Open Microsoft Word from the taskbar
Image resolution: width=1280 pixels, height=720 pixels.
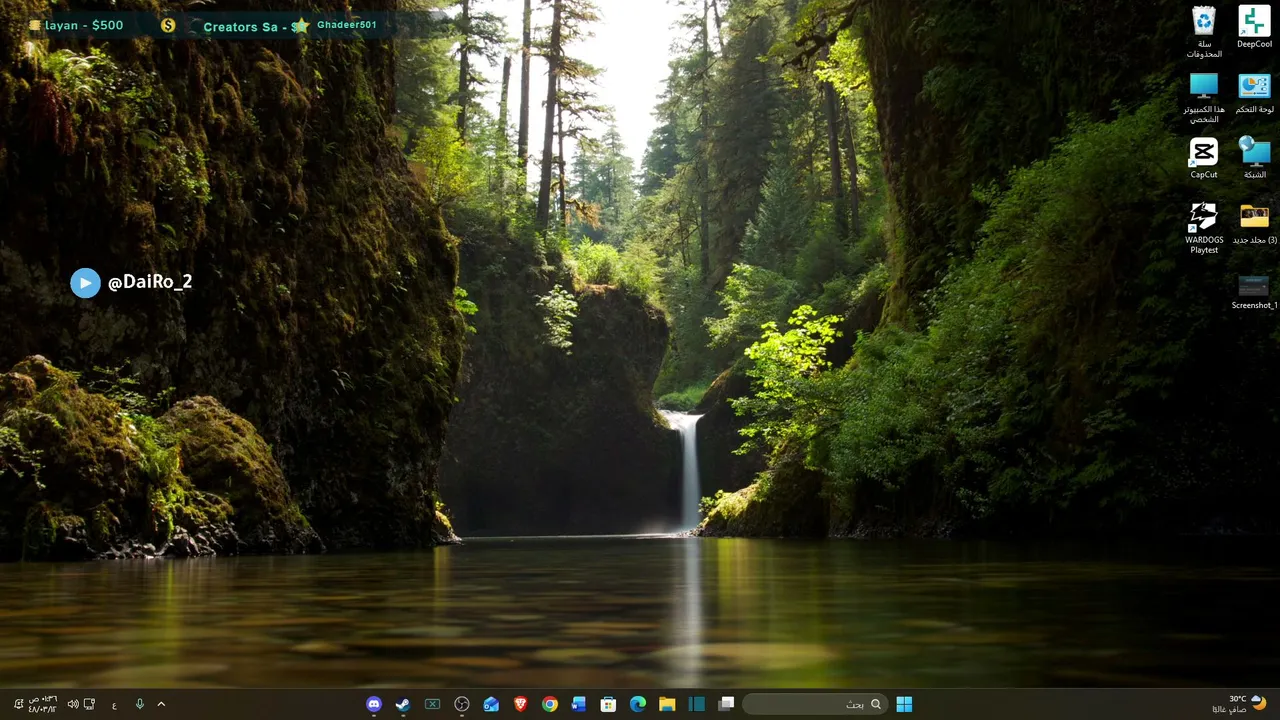pyautogui.click(x=579, y=704)
